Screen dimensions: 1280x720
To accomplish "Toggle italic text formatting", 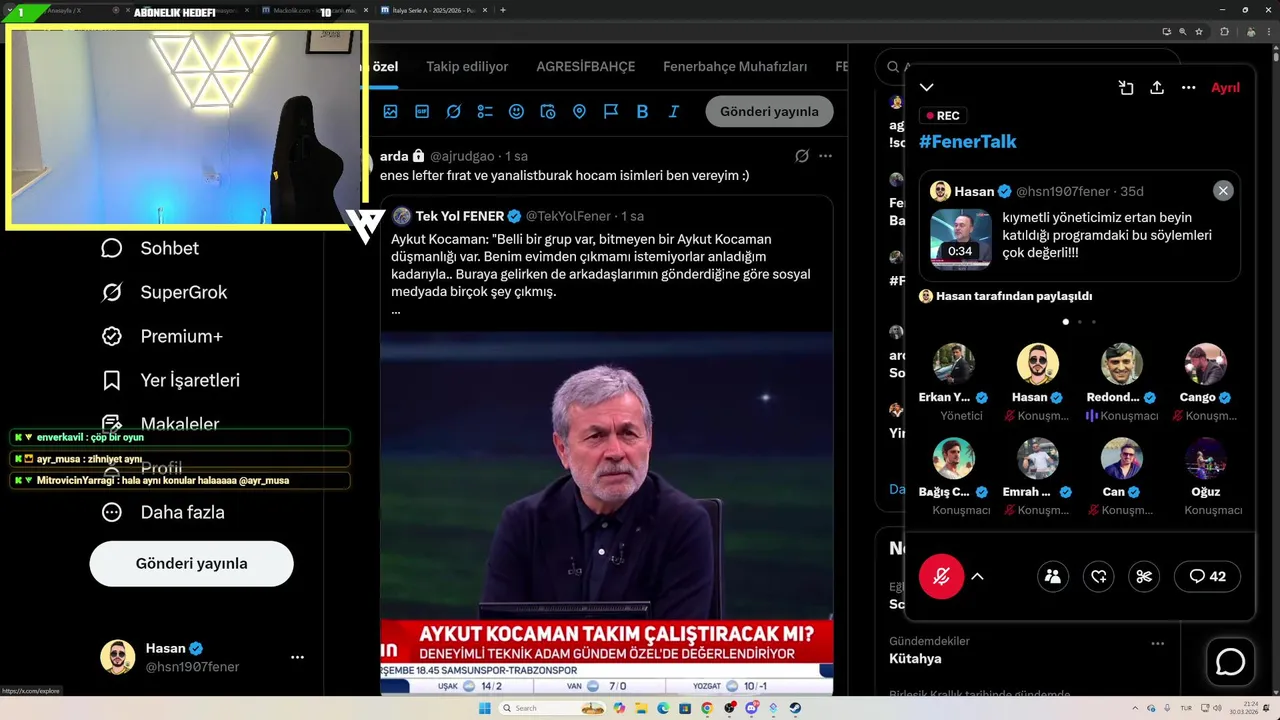I will click(x=674, y=112).
